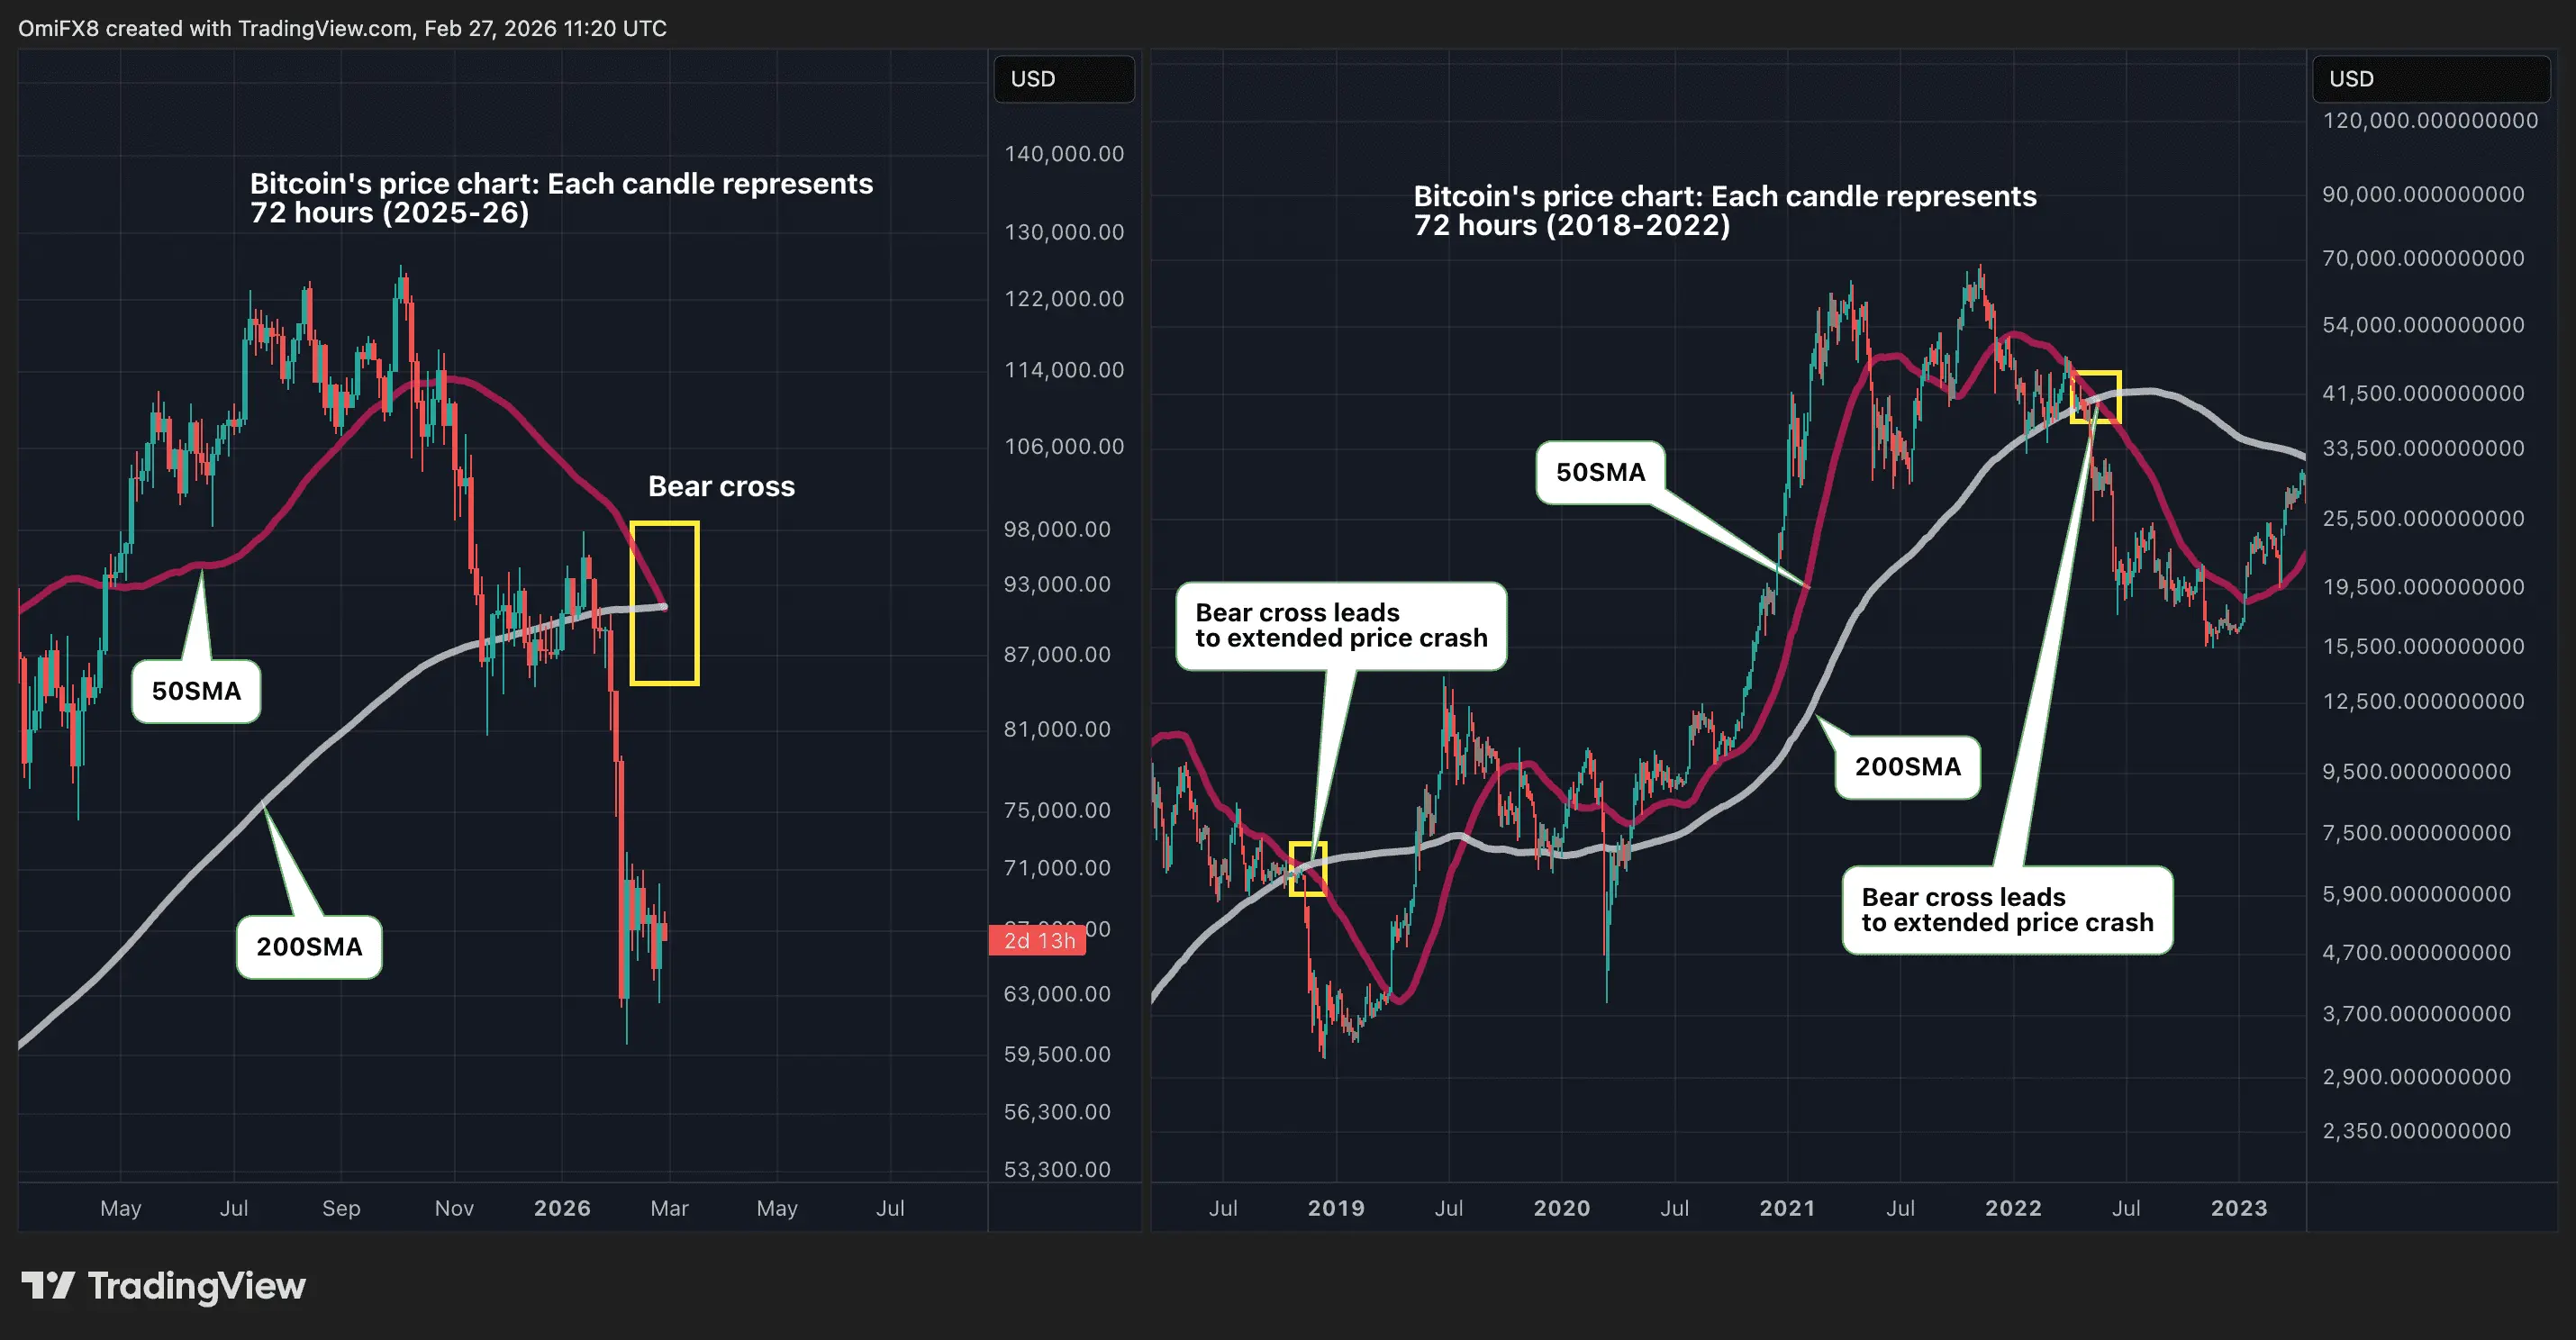Viewport: 2576px width, 1340px height.
Task: Click the 2025-26 Bitcoin price chart title text
Action: 561,198
